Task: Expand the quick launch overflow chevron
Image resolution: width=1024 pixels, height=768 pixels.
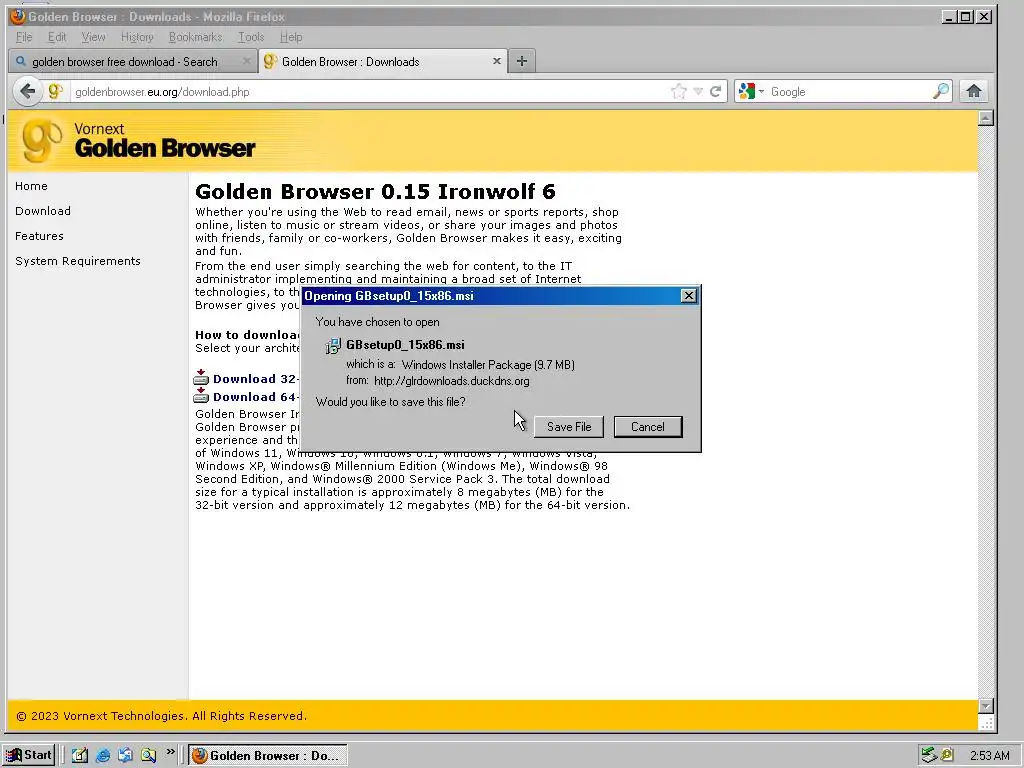Action: click(x=170, y=752)
